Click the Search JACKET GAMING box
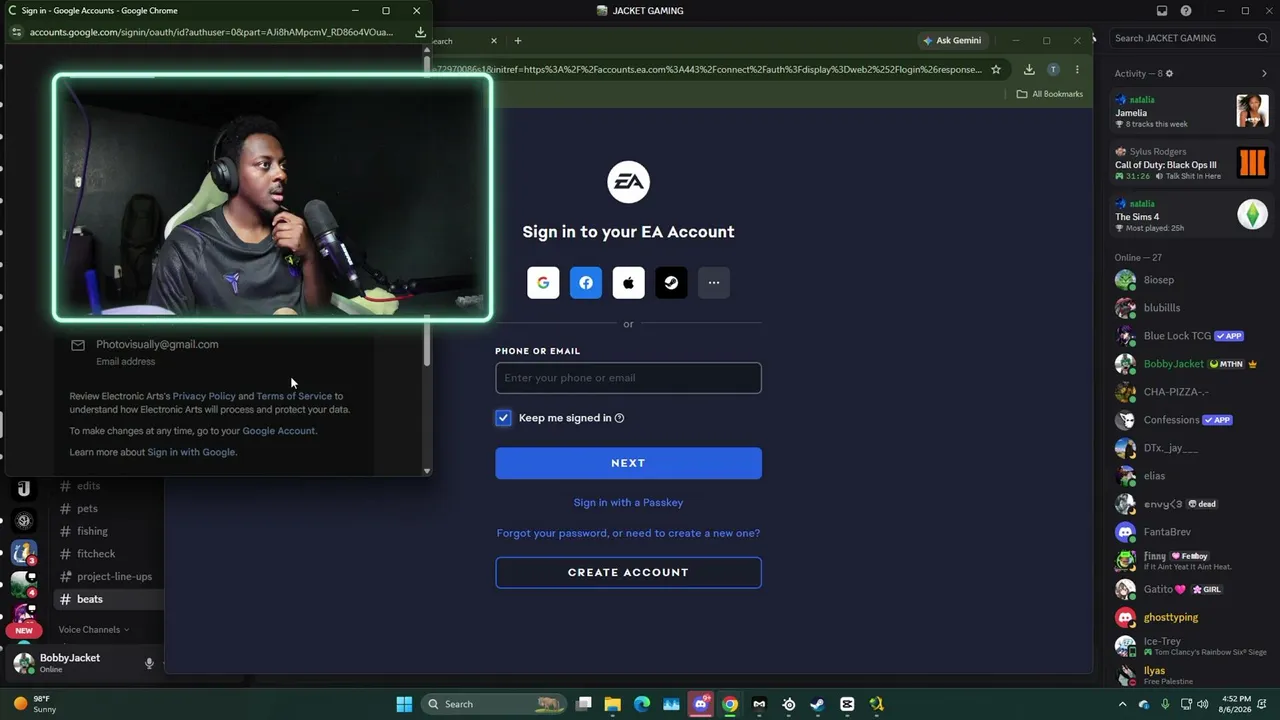Viewport: 1280px width, 720px height. coord(1191,38)
